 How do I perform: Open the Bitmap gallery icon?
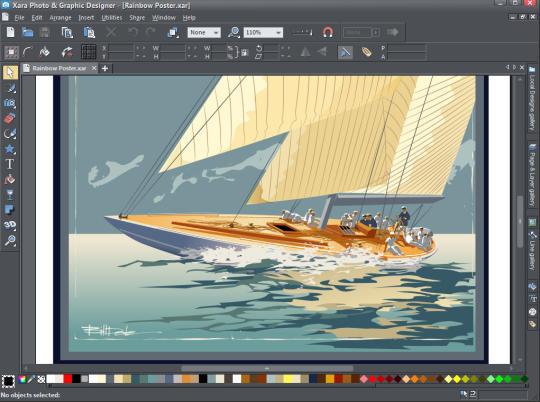click(532, 223)
